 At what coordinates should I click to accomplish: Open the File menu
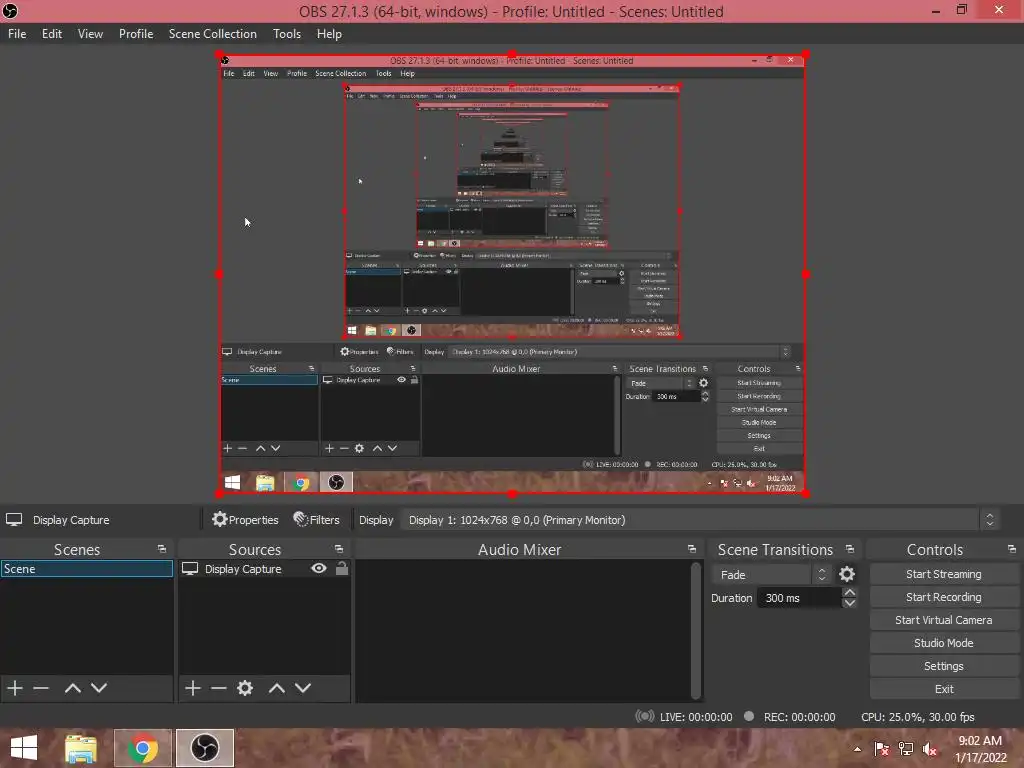(x=17, y=34)
